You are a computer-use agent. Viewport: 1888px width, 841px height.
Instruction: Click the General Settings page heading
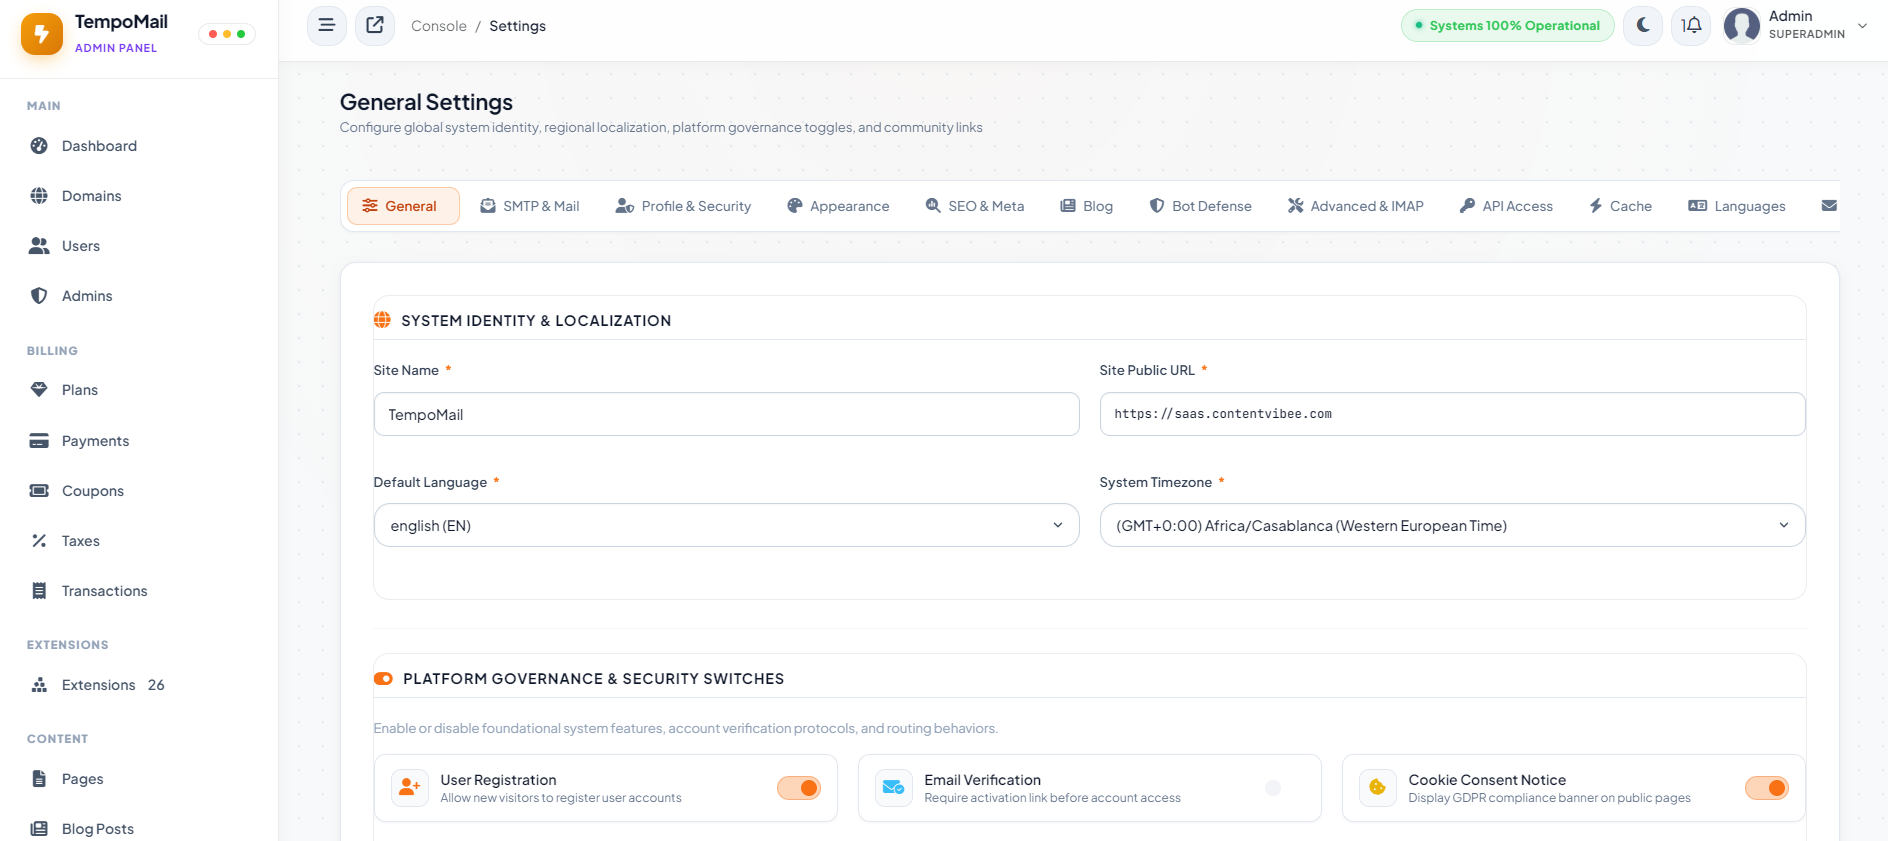click(x=426, y=102)
